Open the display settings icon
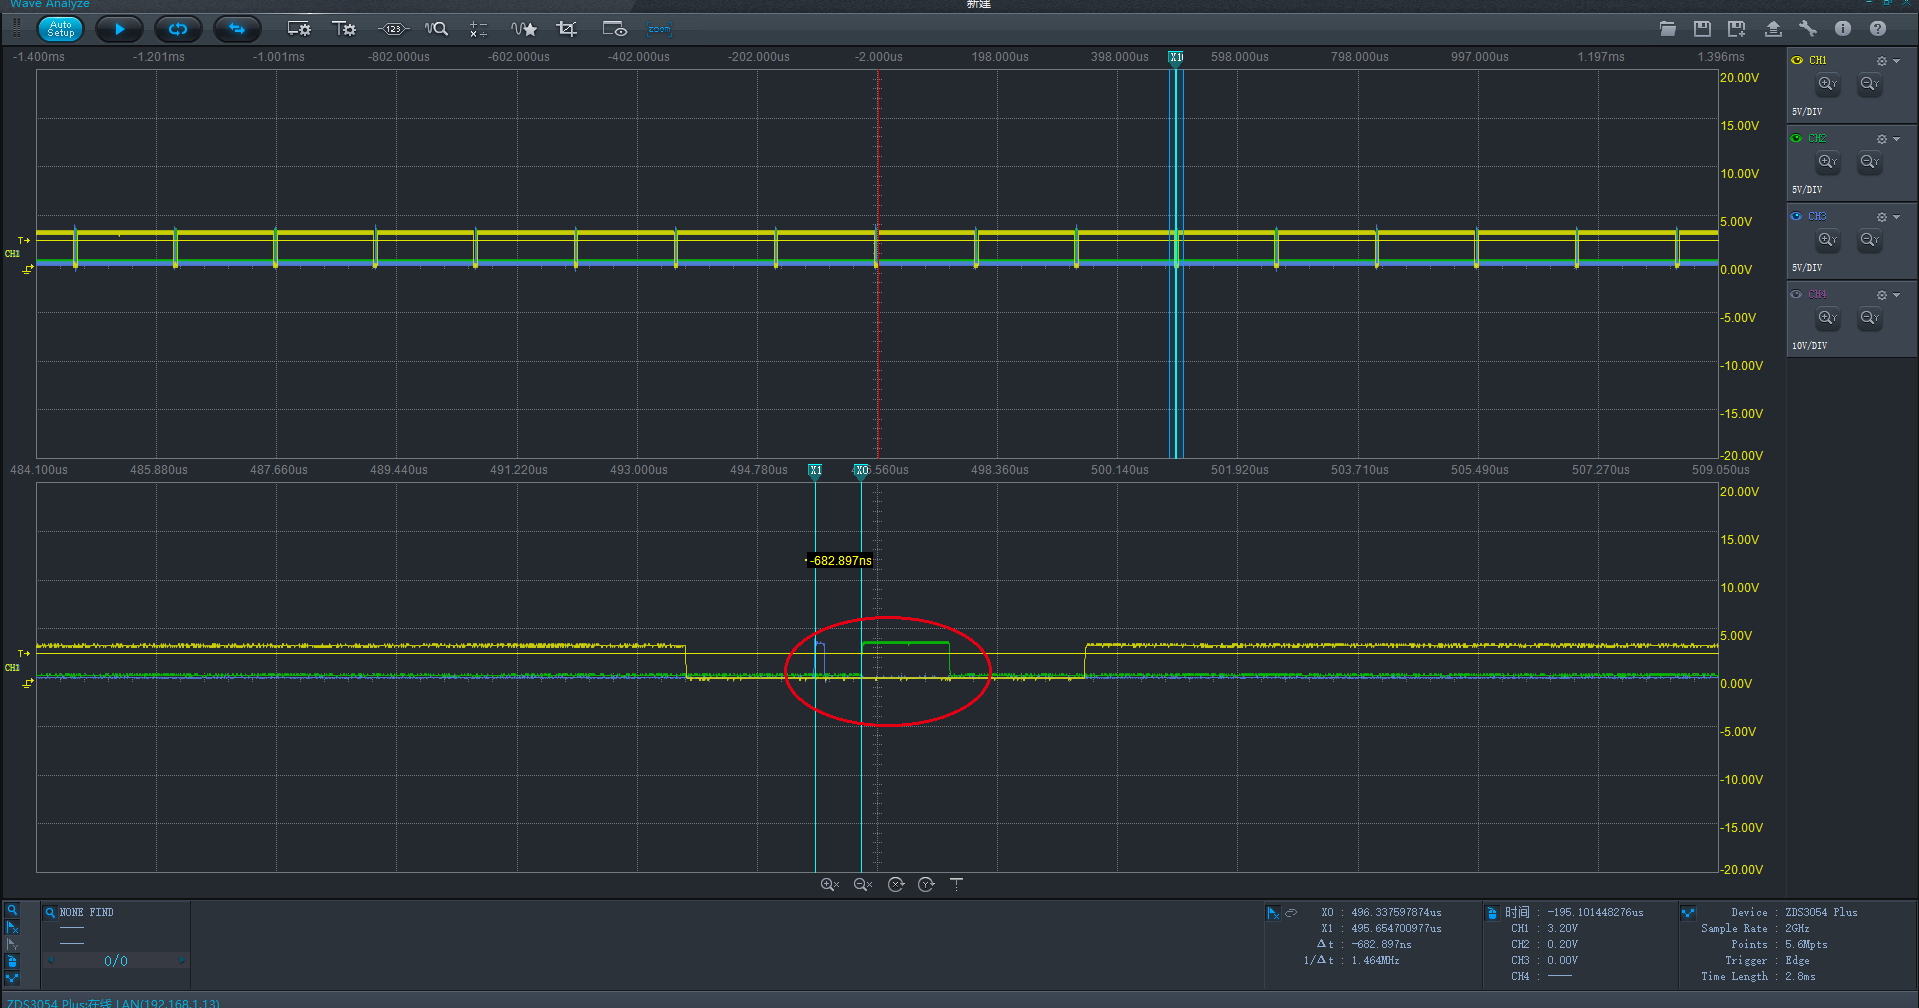 coord(299,29)
